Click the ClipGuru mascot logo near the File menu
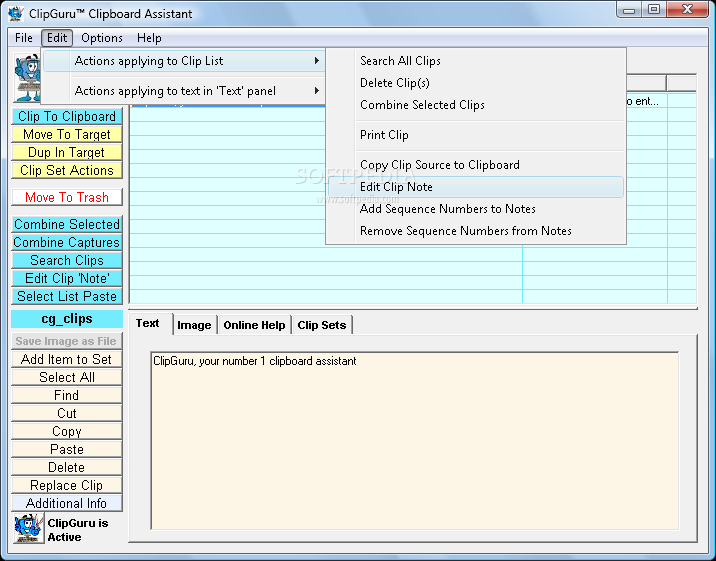This screenshot has width=716, height=561. (x=27, y=78)
